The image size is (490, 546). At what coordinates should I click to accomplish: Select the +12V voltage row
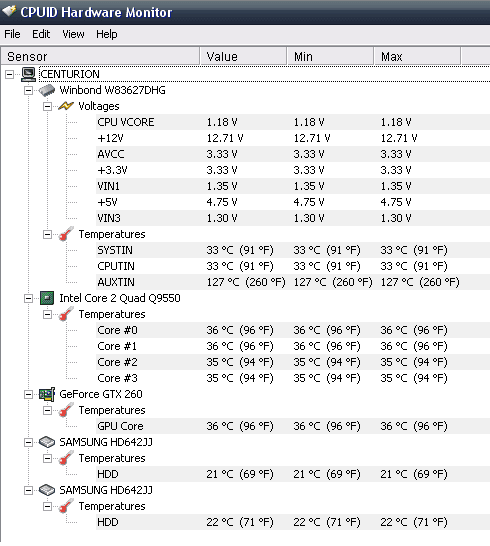coord(293,138)
